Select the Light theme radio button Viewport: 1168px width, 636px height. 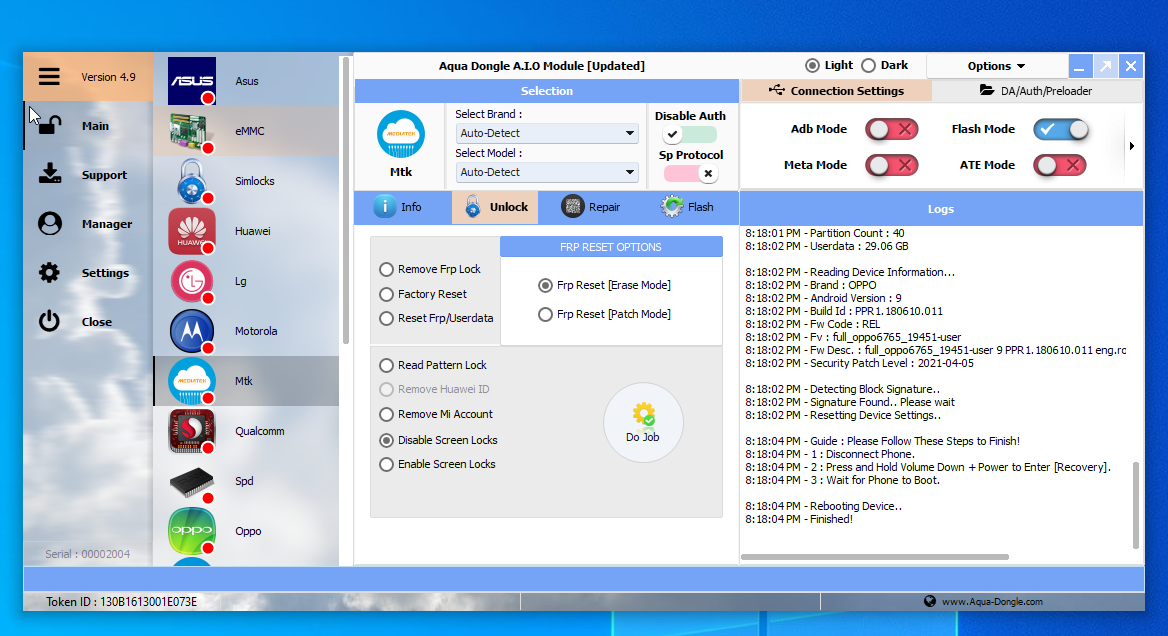[812, 66]
